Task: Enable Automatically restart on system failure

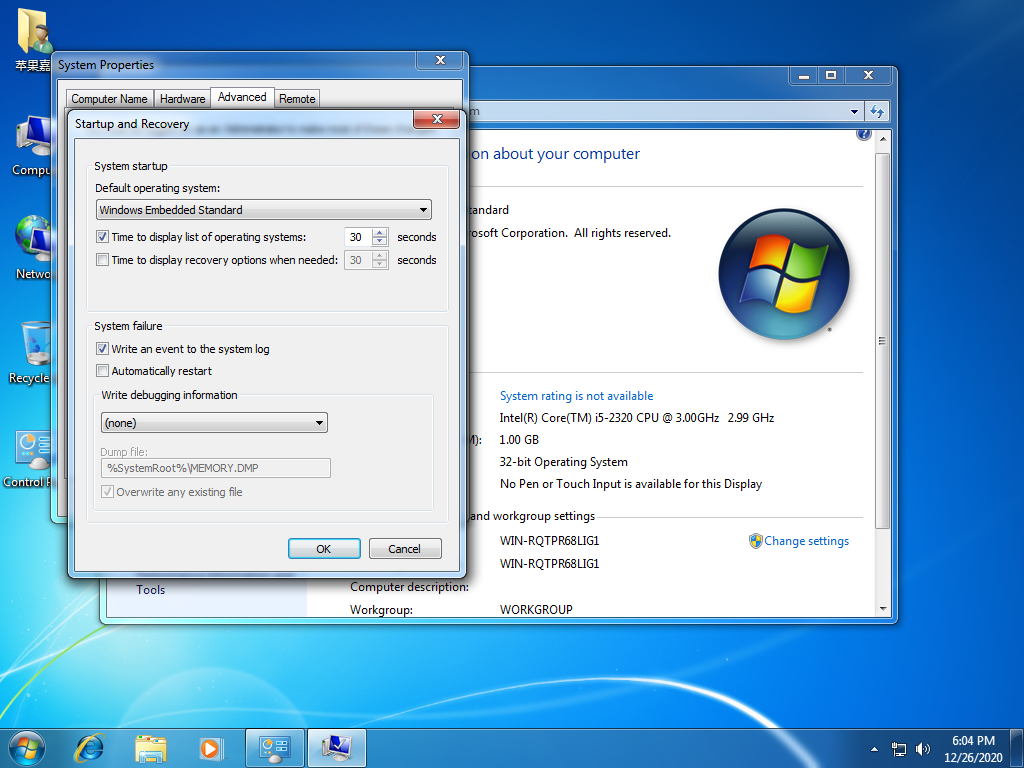Action: (x=102, y=371)
